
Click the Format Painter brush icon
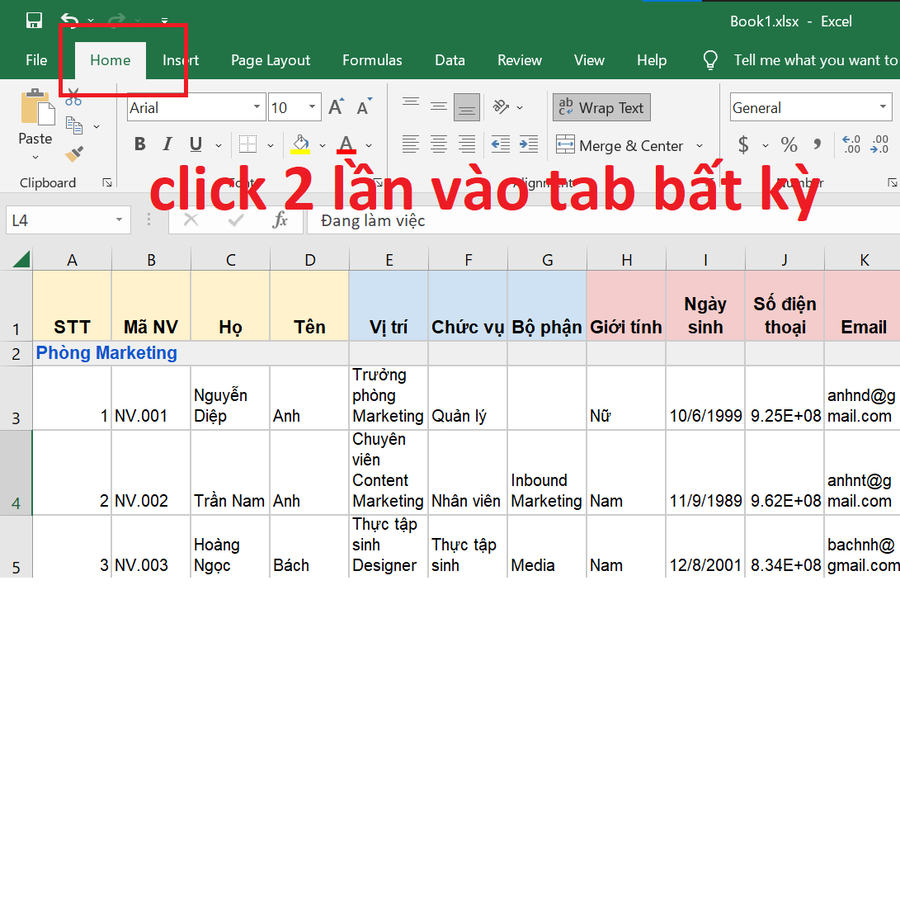(x=74, y=154)
